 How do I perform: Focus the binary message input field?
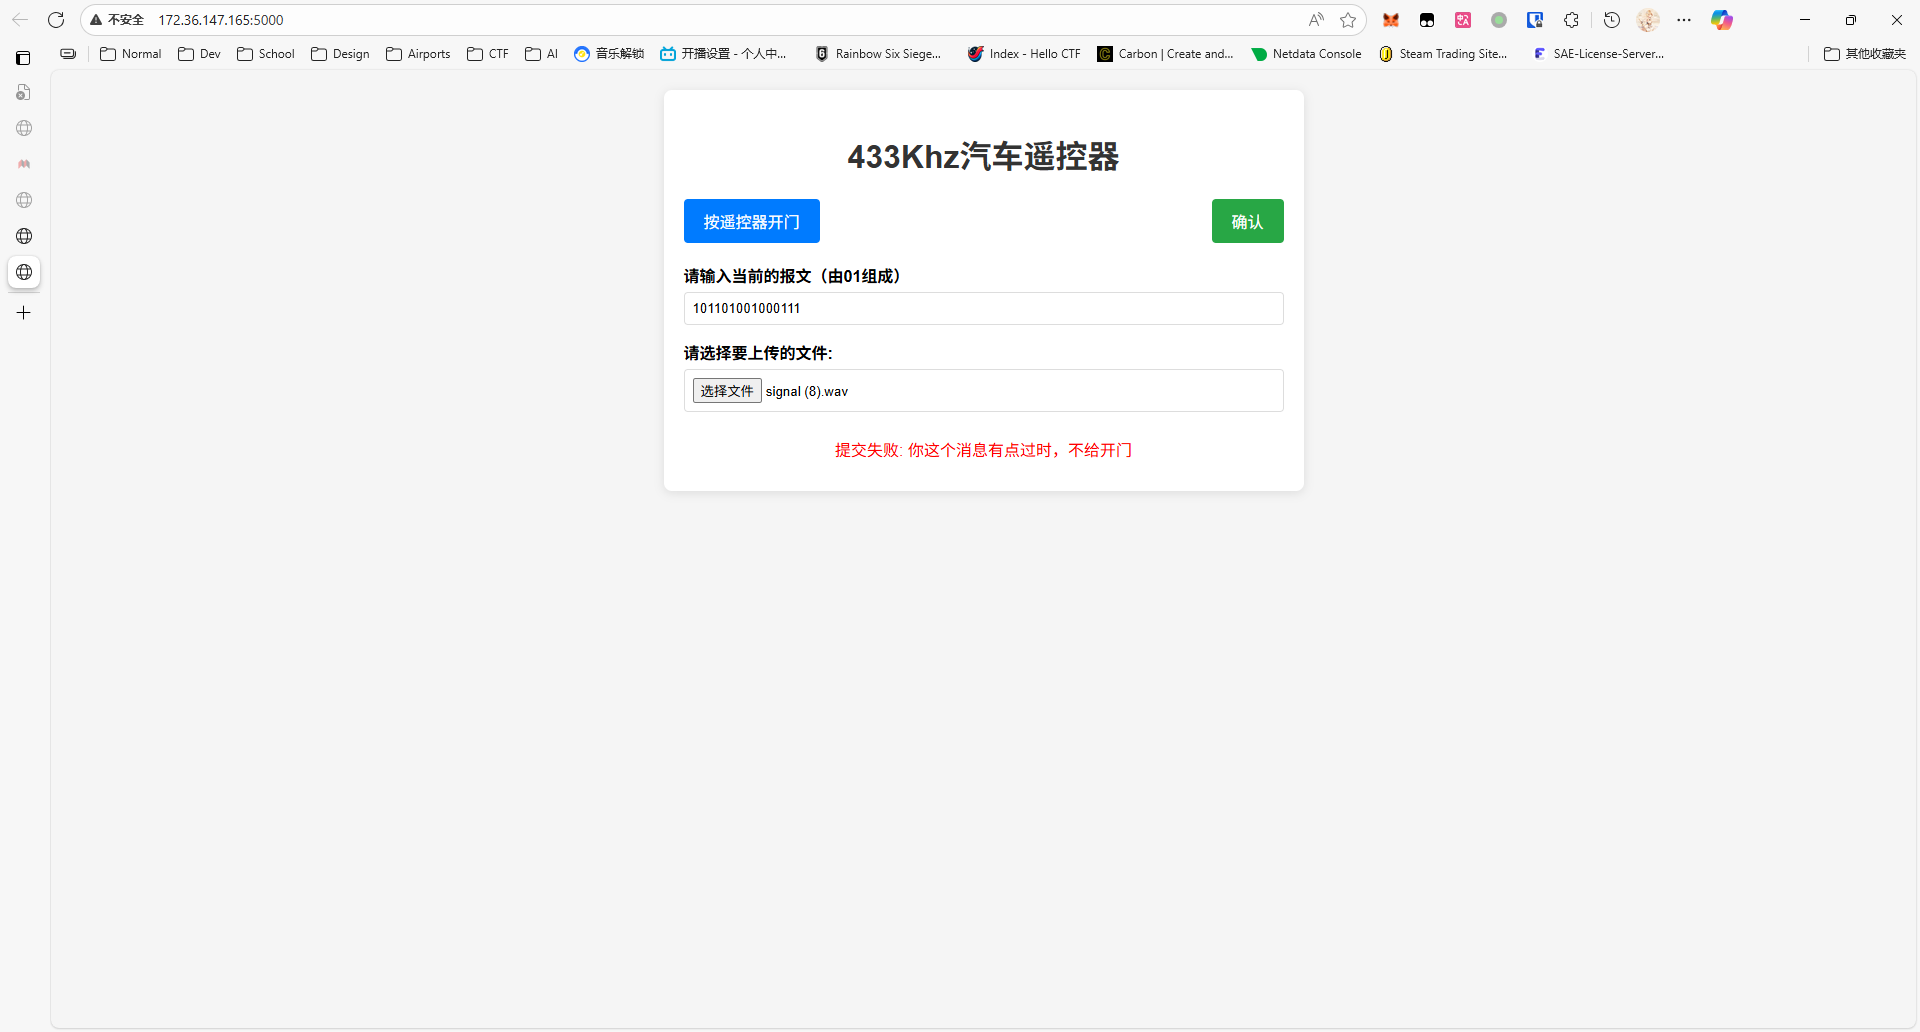coord(983,308)
